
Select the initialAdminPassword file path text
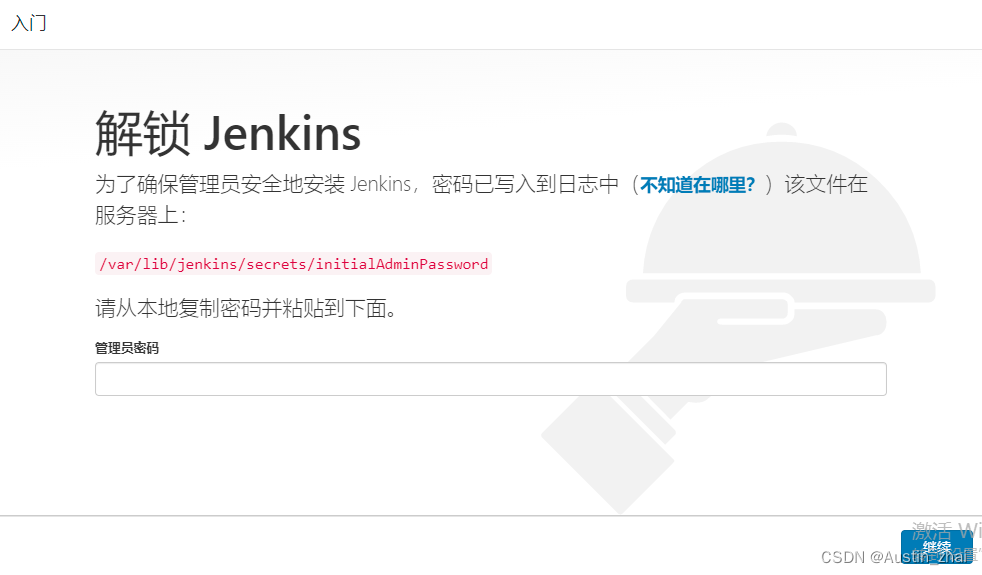pyautogui.click(x=294, y=264)
